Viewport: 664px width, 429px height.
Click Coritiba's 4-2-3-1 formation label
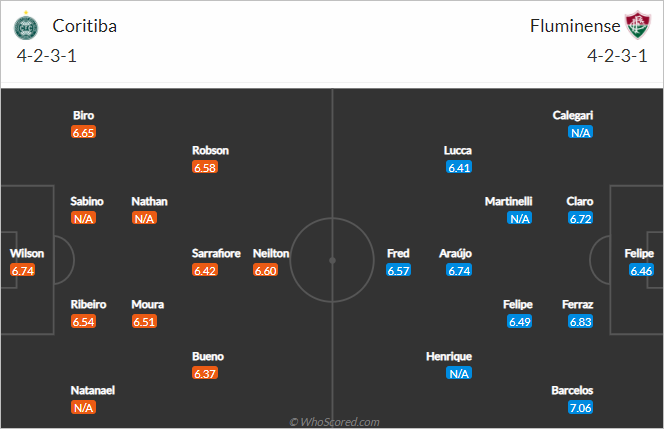tap(47, 56)
